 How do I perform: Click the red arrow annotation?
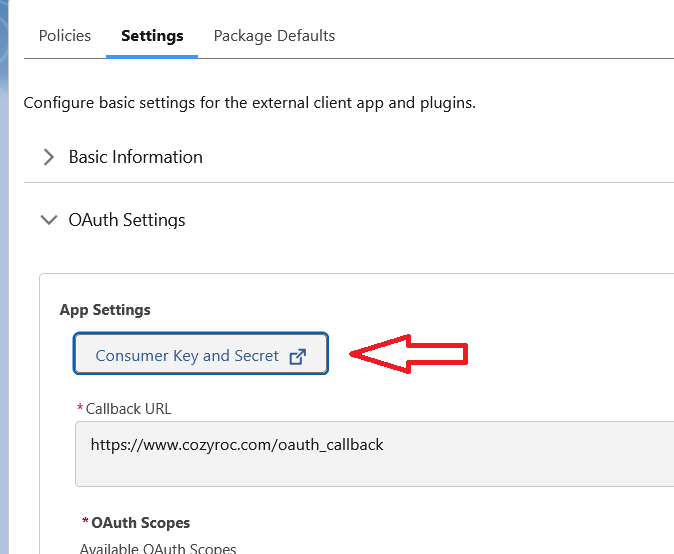(x=408, y=354)
